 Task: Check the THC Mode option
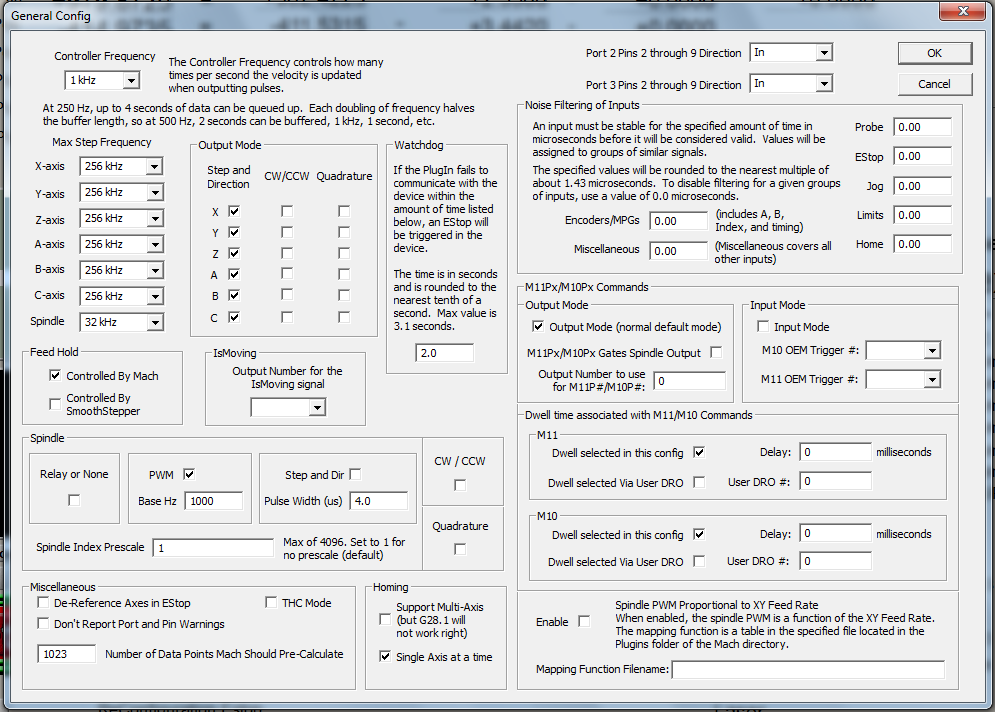272,603
